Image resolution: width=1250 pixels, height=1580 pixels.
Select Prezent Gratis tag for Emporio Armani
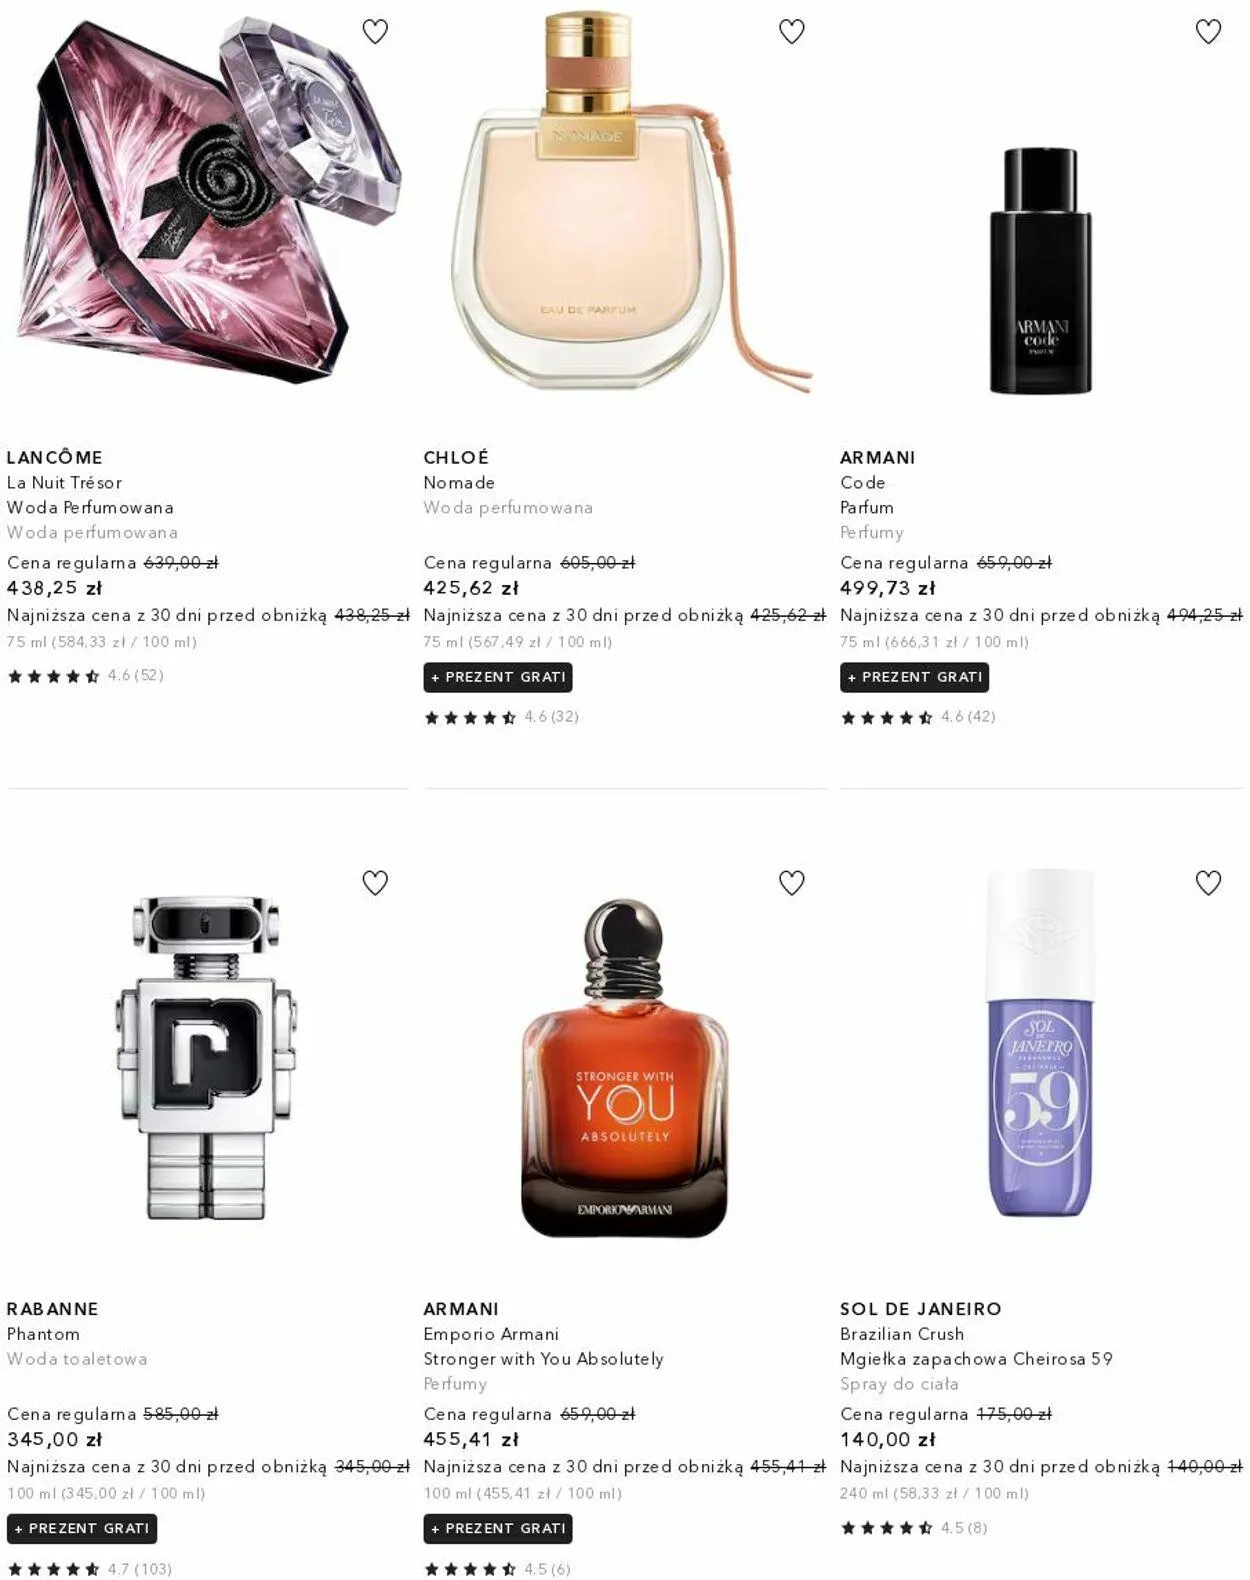498,1528
